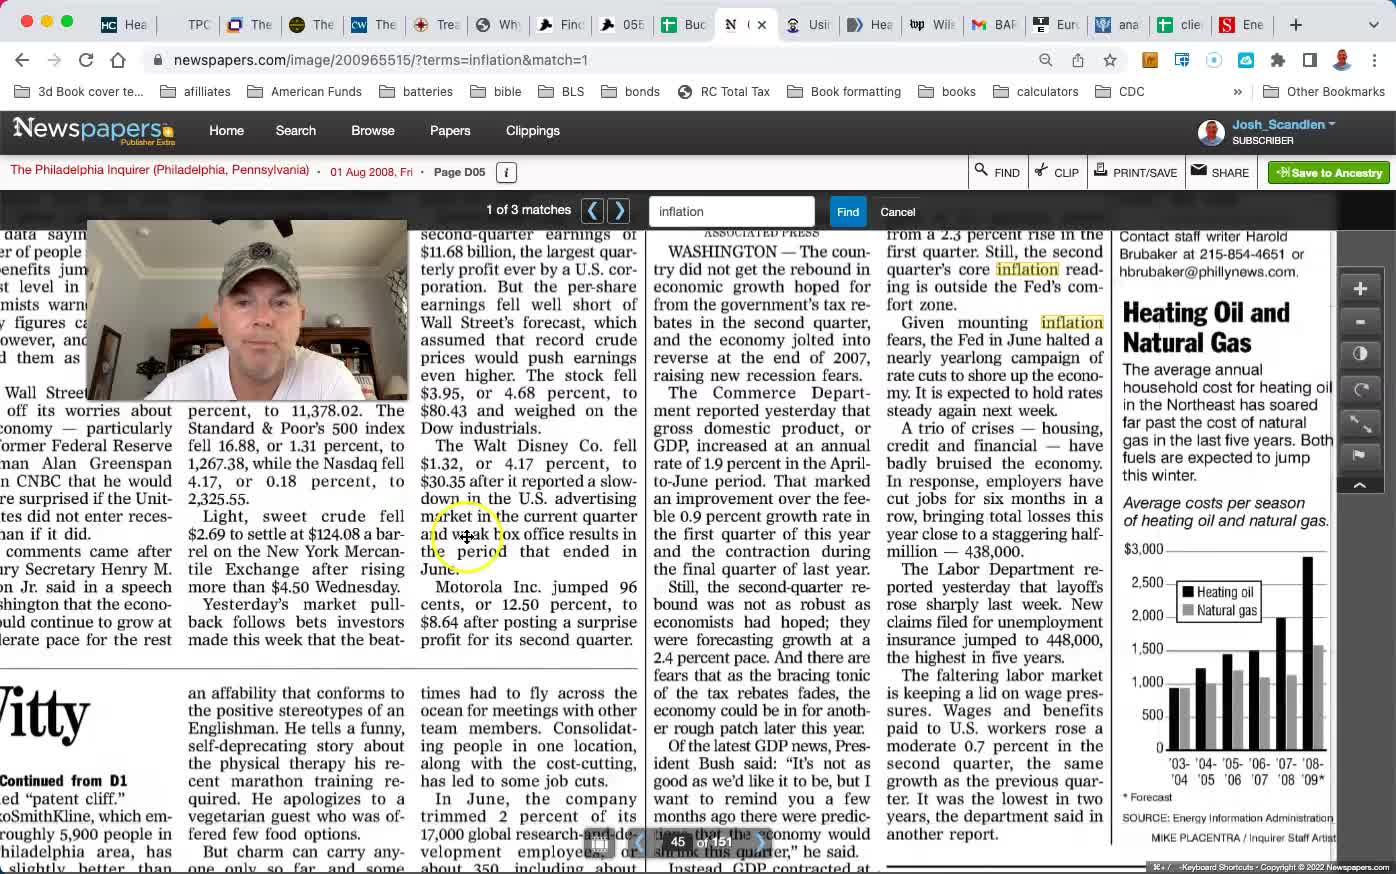Click the browser zoom magnifier icon
The height and width of the screenshot is (874, 1396).
click(1046, 60)
